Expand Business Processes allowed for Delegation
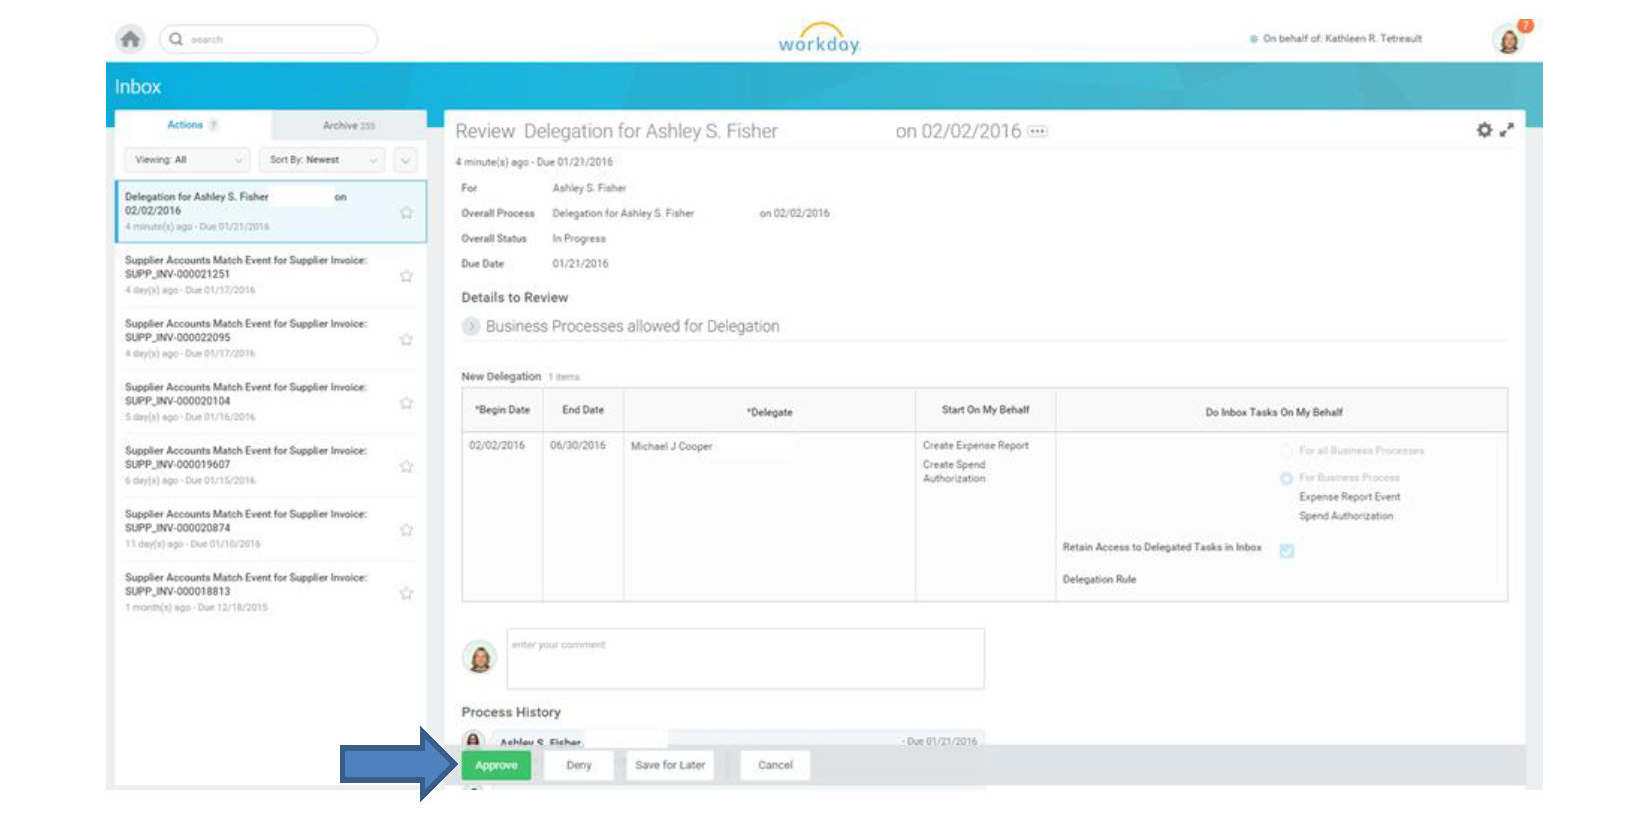 coord(471,326)
